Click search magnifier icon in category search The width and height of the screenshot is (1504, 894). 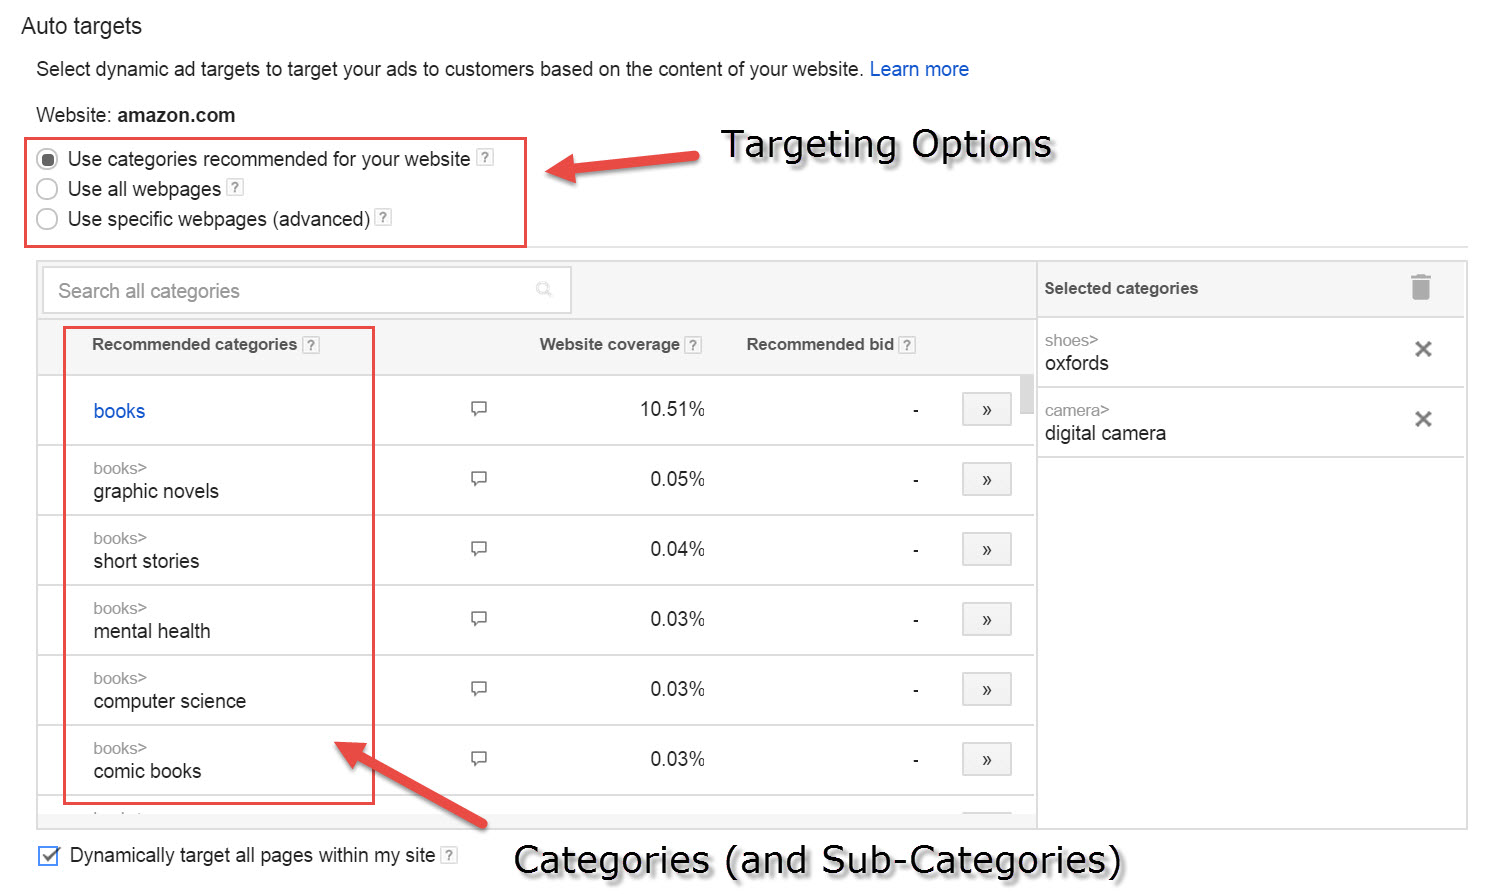pos(544,290)
